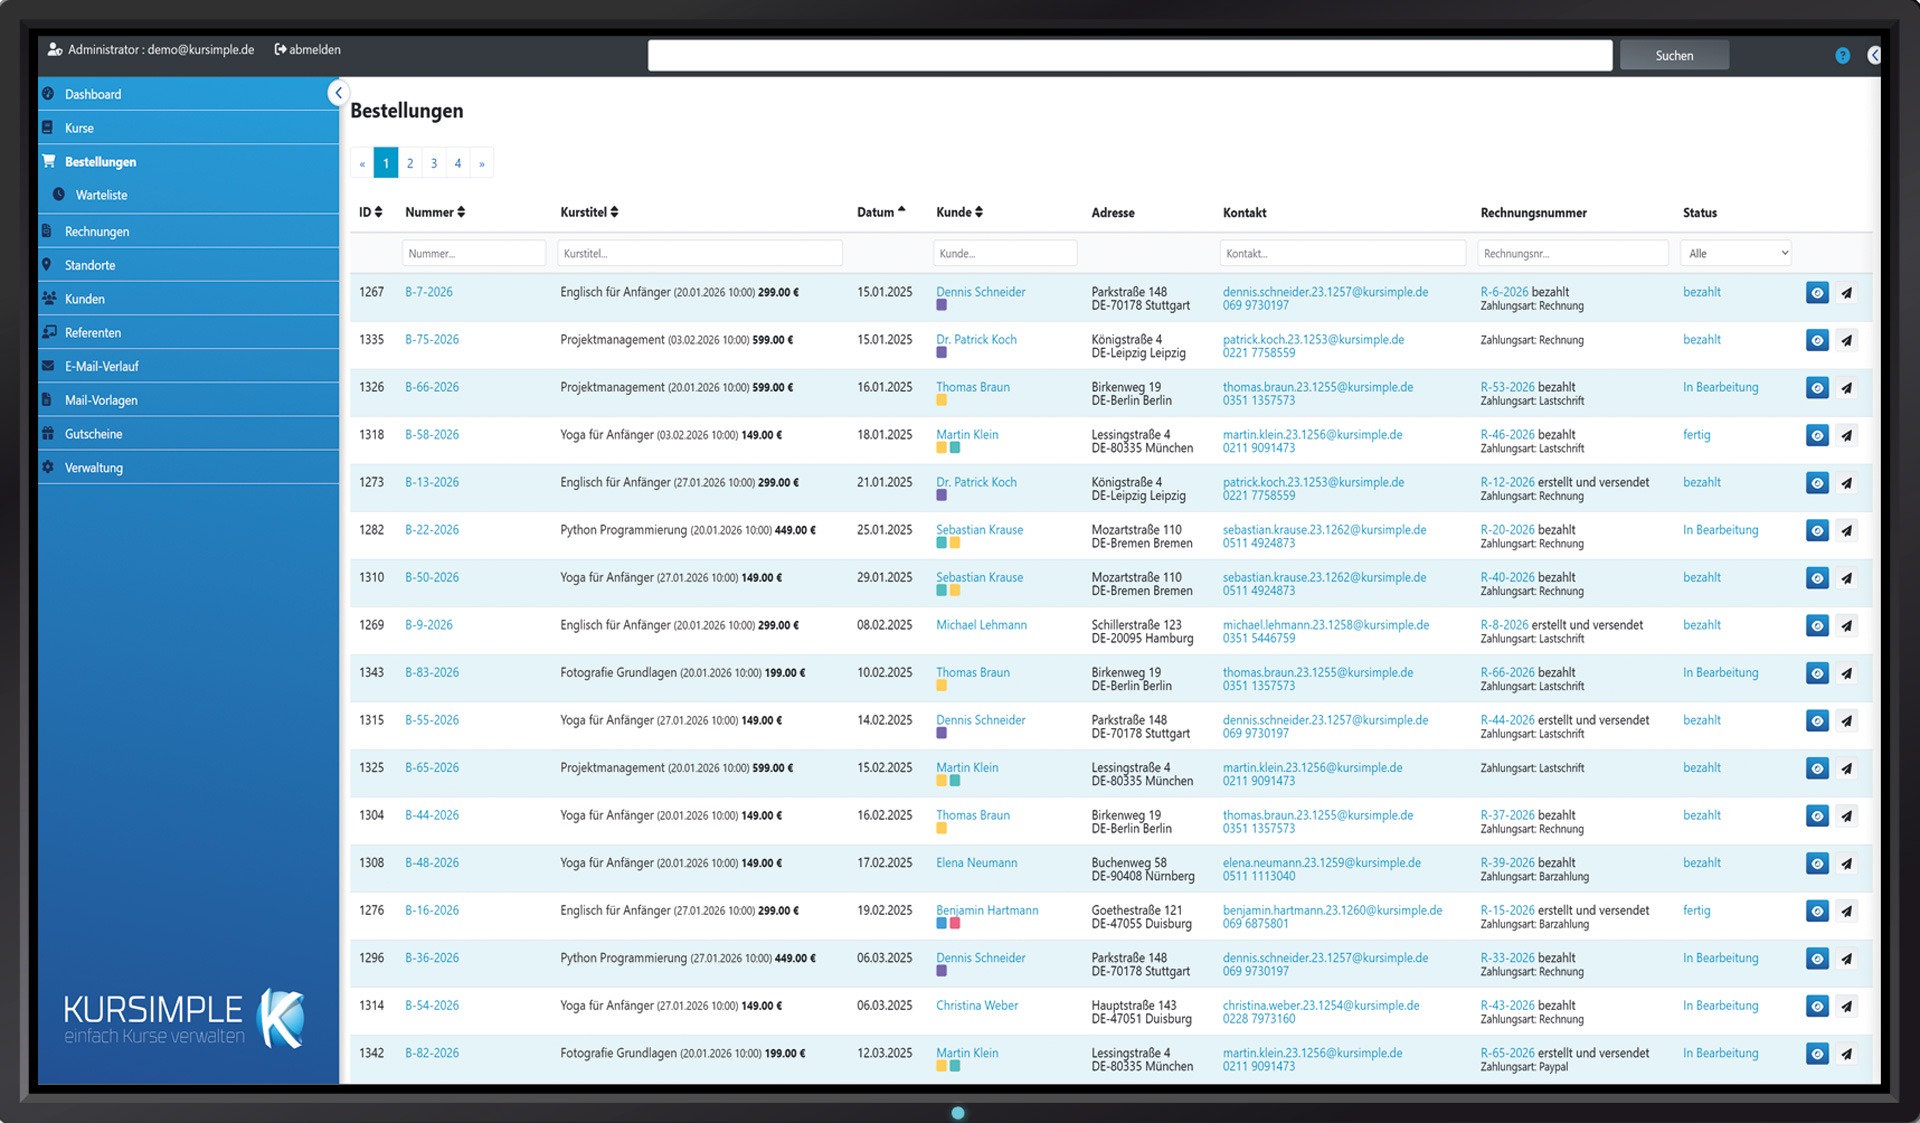Sort orders by Datum column arrow

pyautogui.click(x=901, y=210)
